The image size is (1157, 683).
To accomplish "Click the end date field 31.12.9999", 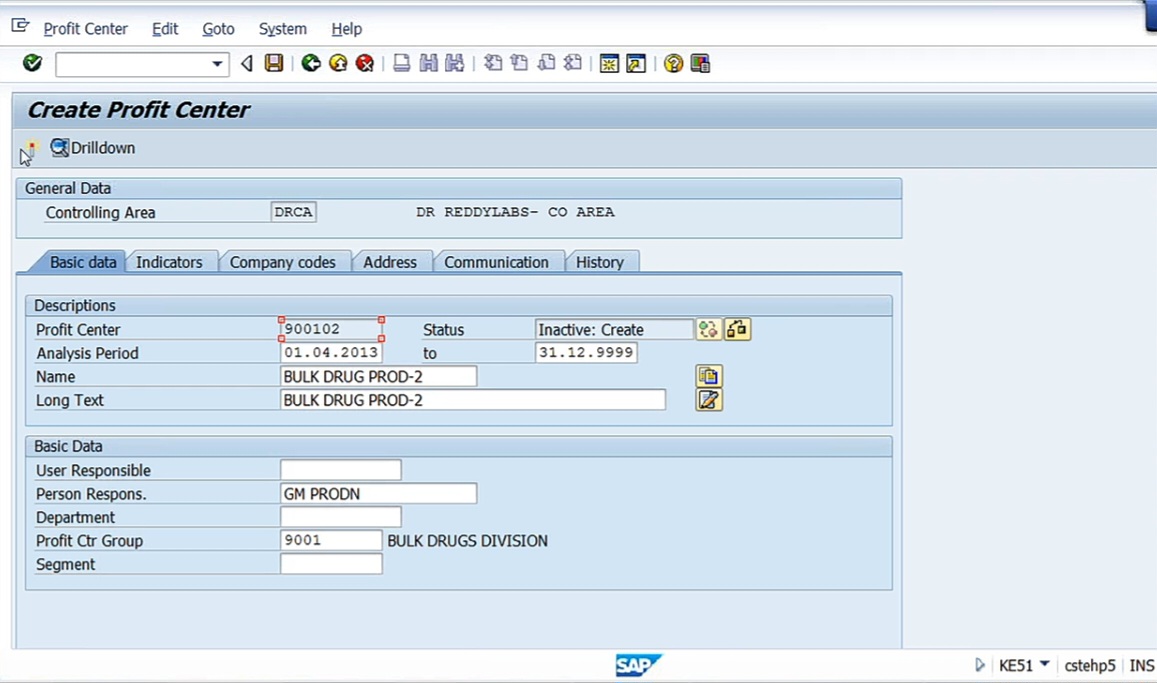I will pyautogui.click(x=586, y=353).
